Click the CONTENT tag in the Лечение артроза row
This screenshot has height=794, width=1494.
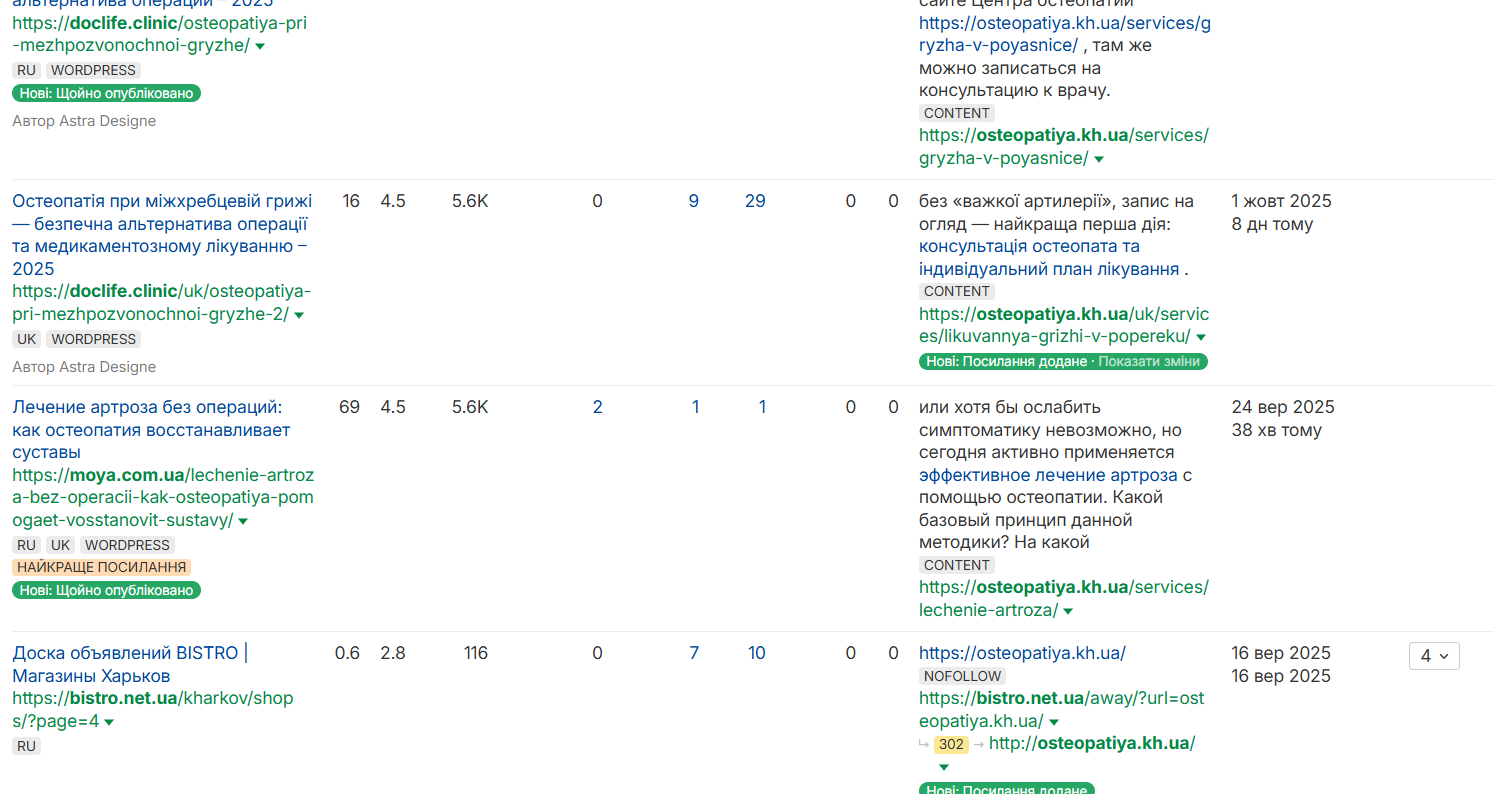coord(957,565)
